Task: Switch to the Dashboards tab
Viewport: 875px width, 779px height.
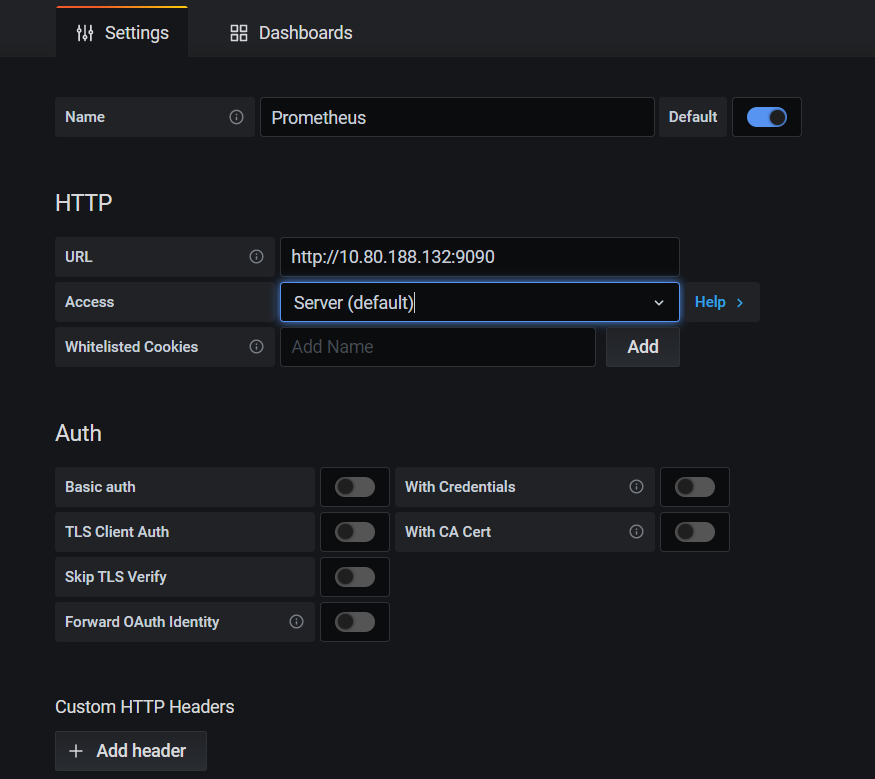Action: tap(291, 33)
